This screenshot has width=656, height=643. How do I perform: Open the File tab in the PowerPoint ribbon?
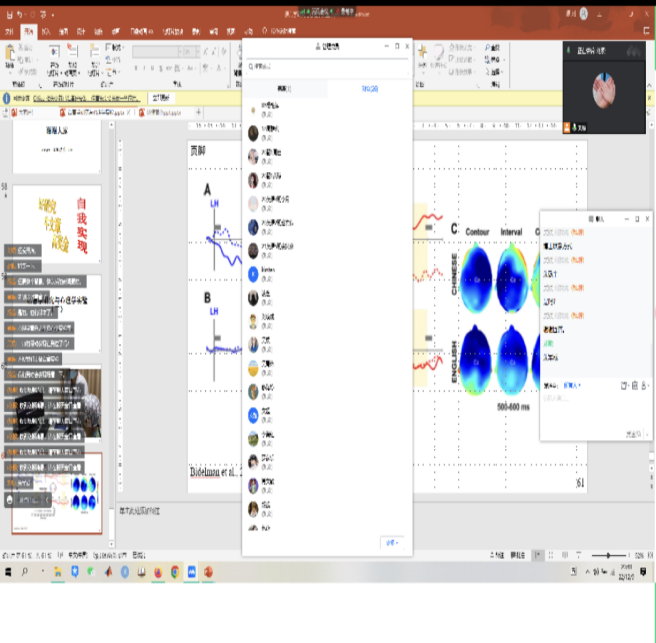coord(9,32)
